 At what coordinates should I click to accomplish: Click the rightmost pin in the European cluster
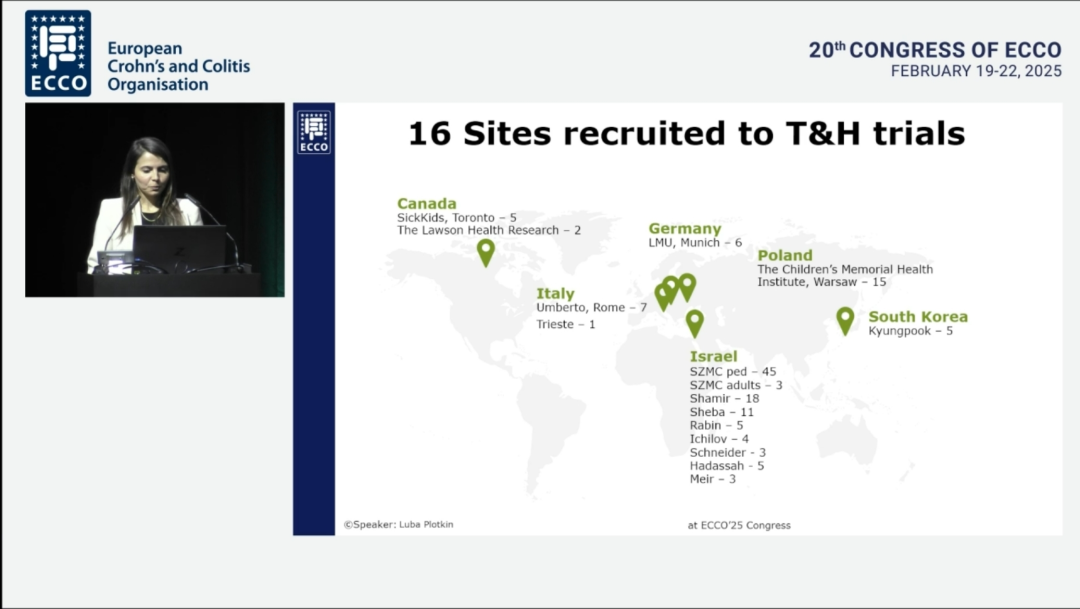point(687,286)
